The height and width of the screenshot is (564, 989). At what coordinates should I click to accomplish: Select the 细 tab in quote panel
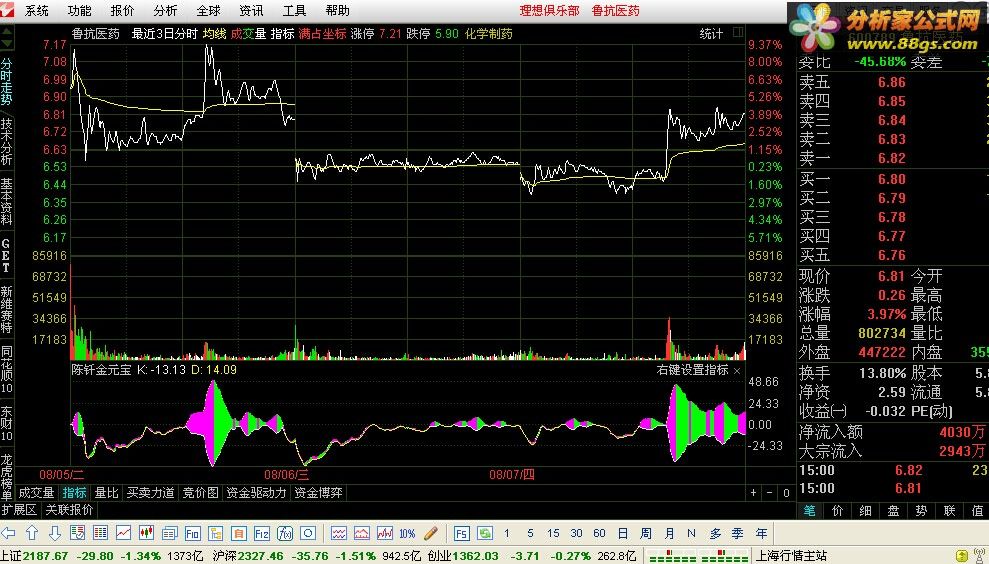[x=865, y=511]
